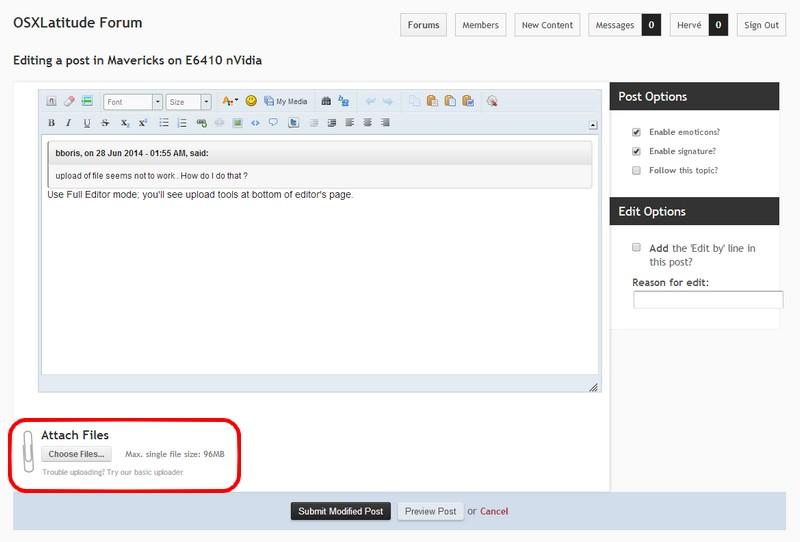Align text center
This screenshot has width=800, height=542.
367,122
